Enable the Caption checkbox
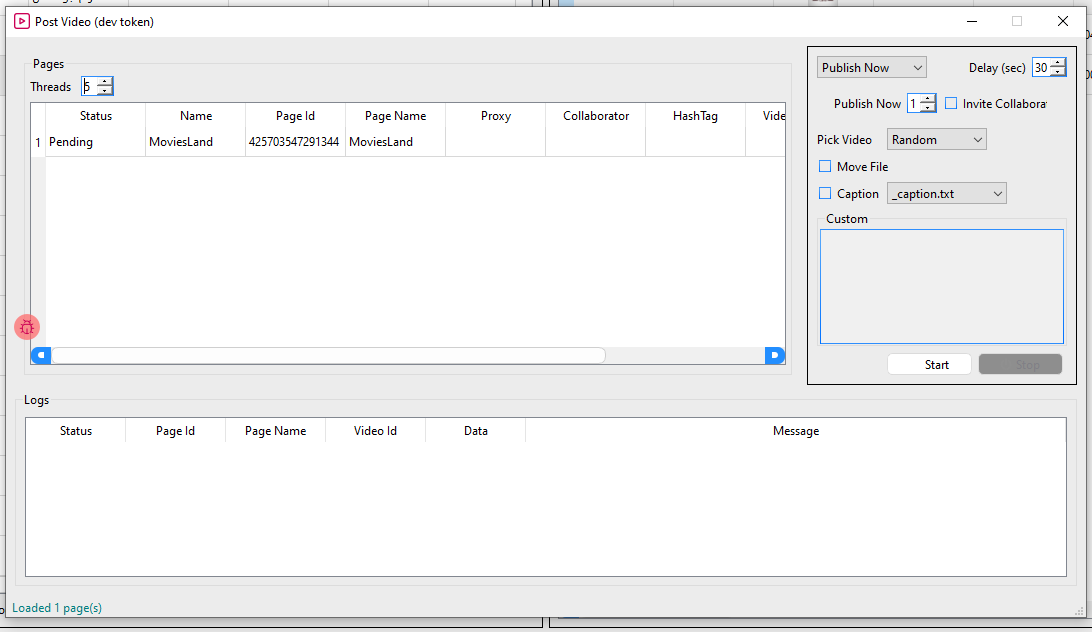This screenshot has width=1092, height=632. tap(825, 194)
